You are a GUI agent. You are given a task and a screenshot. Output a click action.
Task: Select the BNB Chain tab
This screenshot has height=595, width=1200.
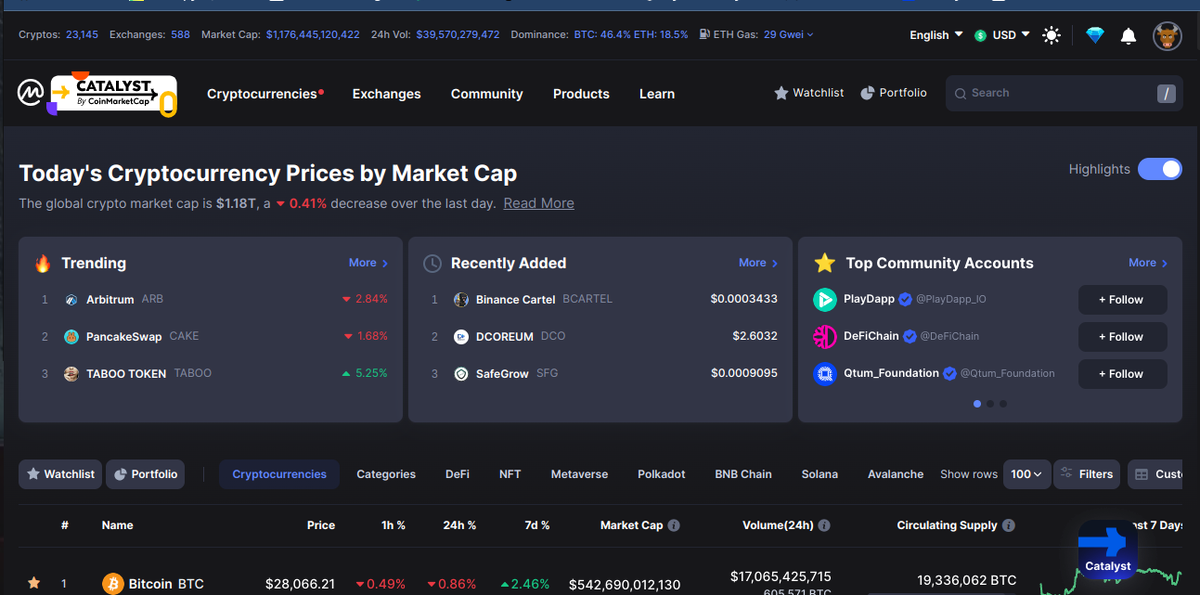[743, 474]
